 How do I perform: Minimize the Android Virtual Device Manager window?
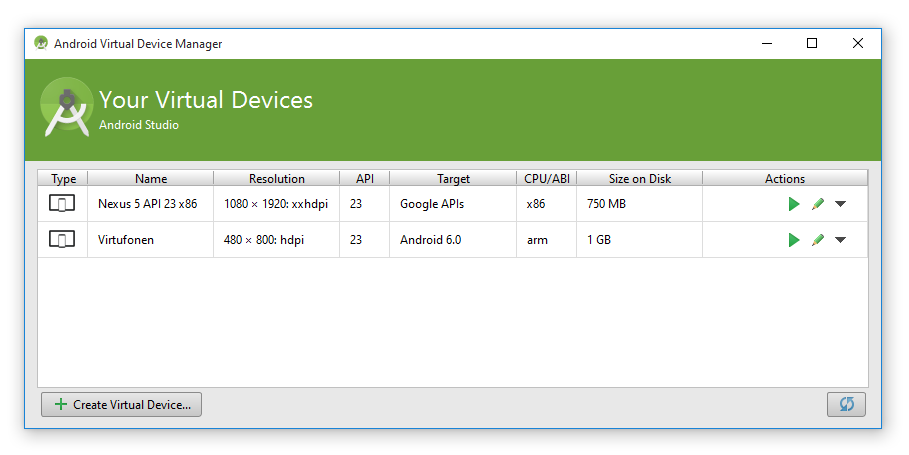click(767, 43)
